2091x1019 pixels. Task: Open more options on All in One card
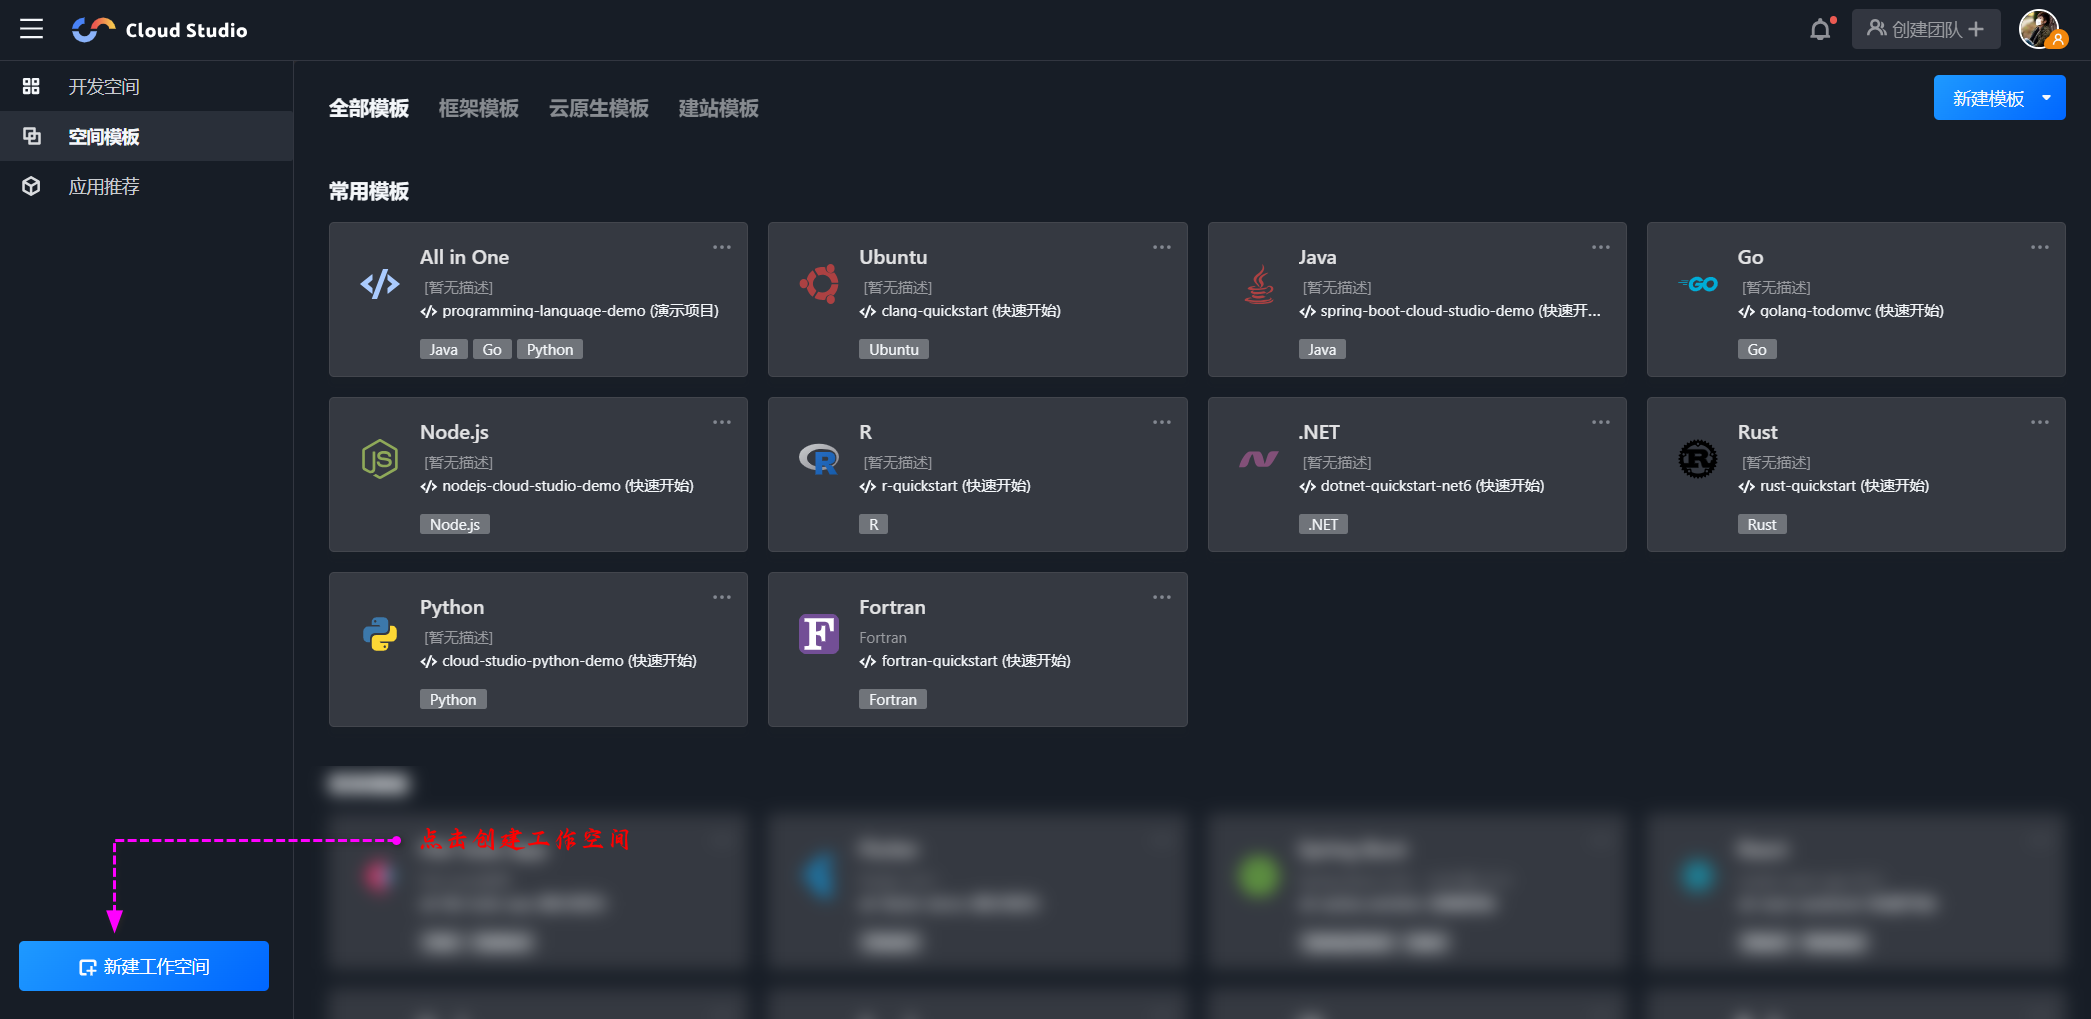pyautogui.click(x=722, y=247)
